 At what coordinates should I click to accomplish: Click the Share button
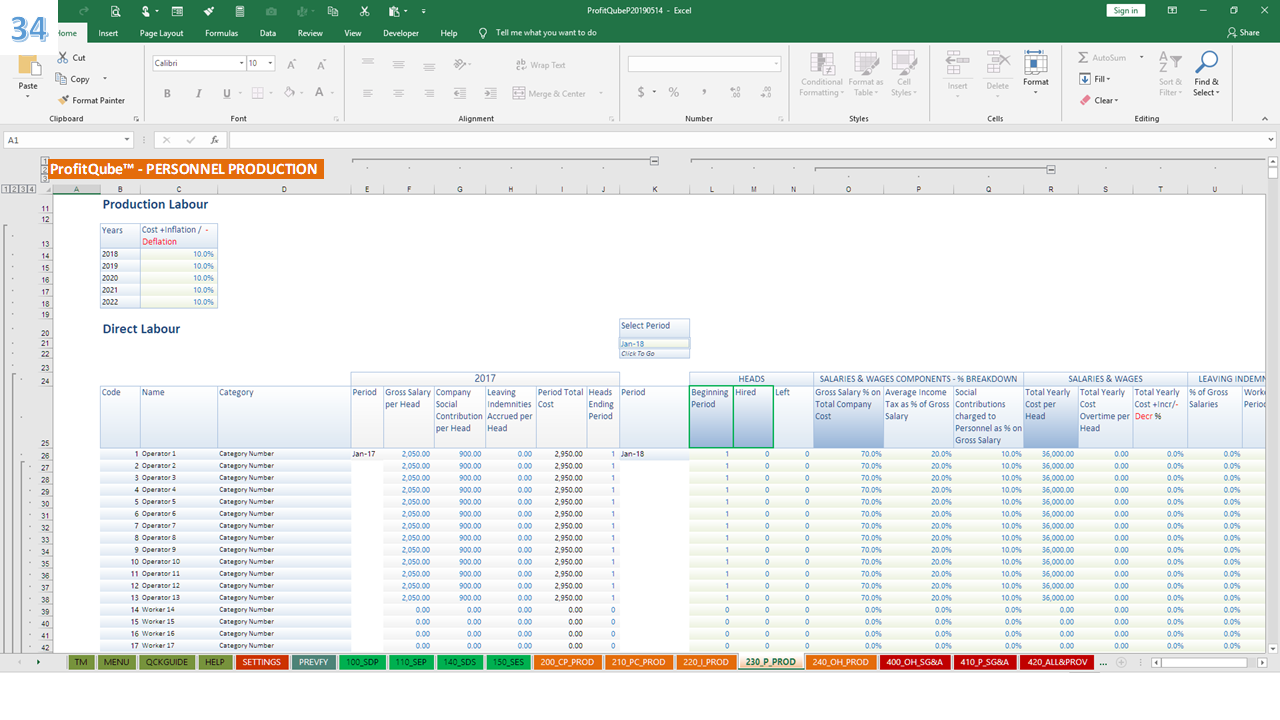[1243, 33]
